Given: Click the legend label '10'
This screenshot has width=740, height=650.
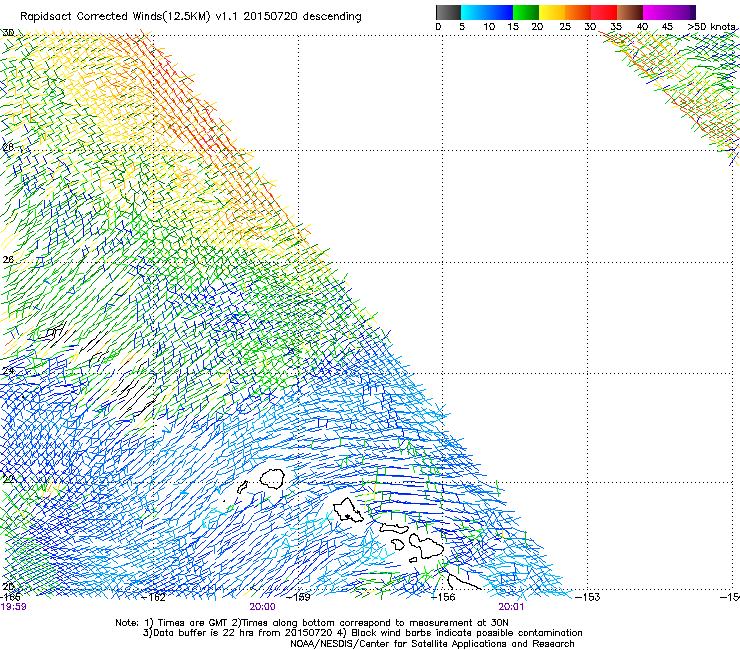Looking at the screenshot, I should pos(489,27).
